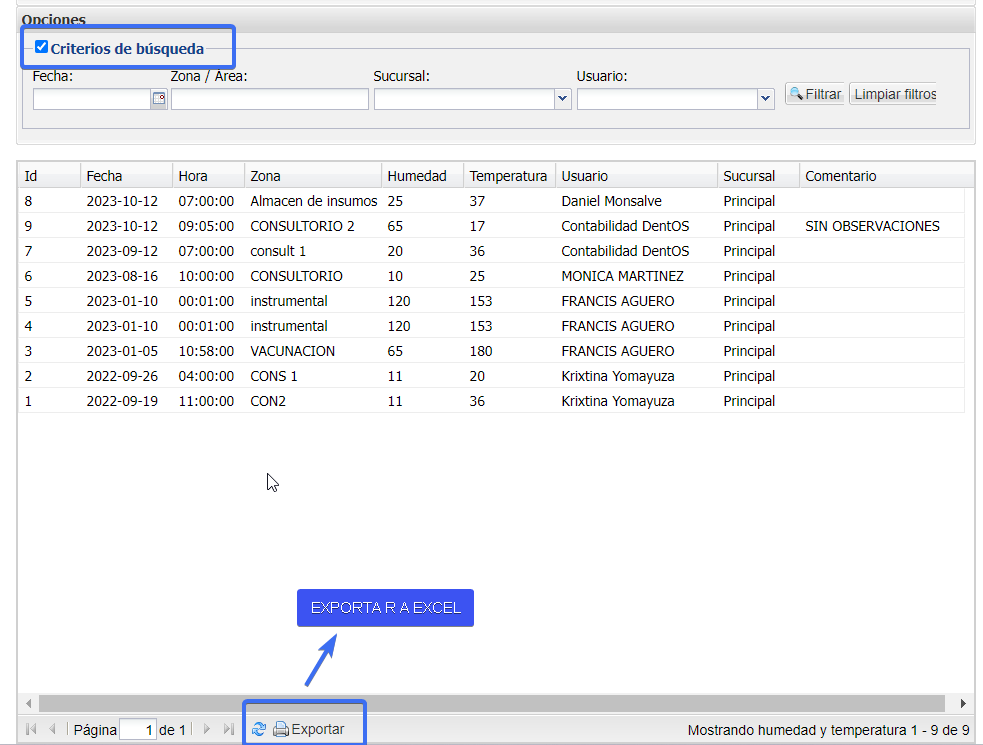983x745 pixels.
Task: Go to previous page arrow icon
Action: tap(52, 730)
